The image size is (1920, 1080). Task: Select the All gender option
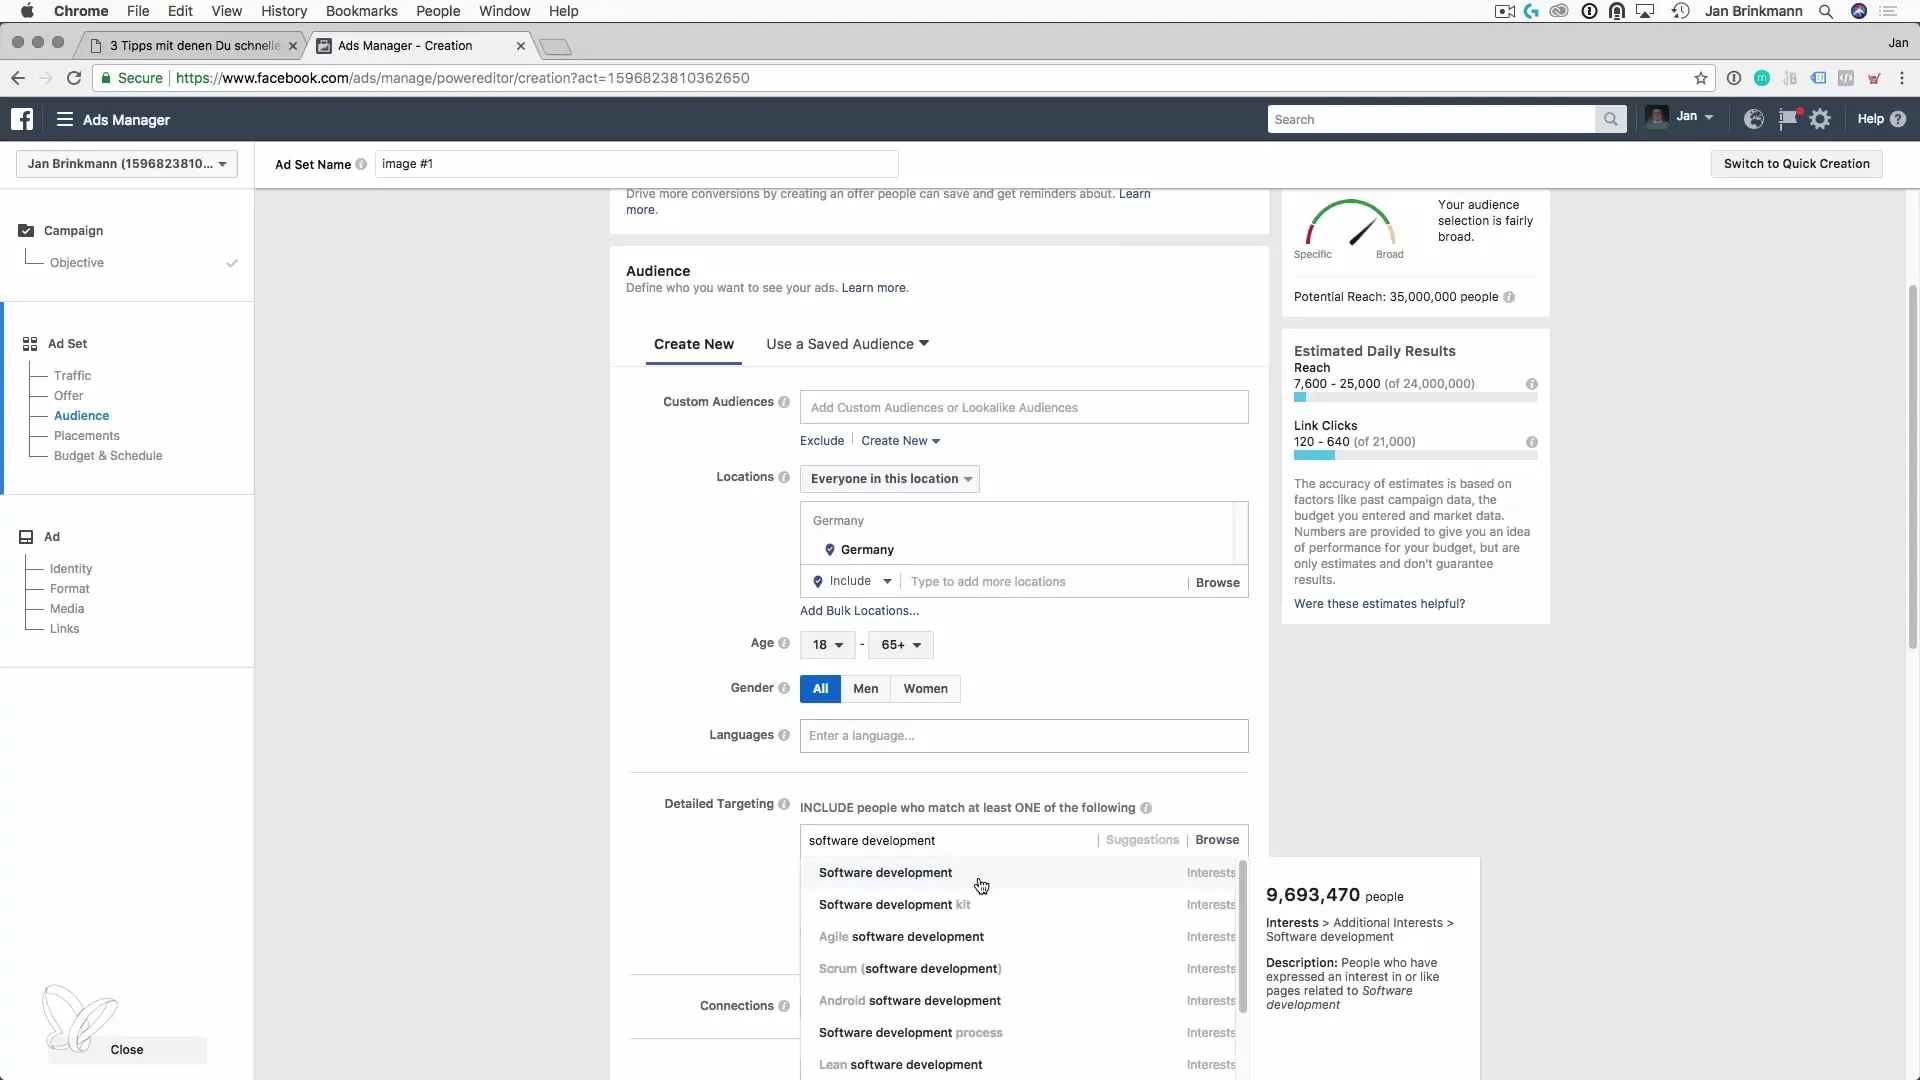[x=820, y=689]
